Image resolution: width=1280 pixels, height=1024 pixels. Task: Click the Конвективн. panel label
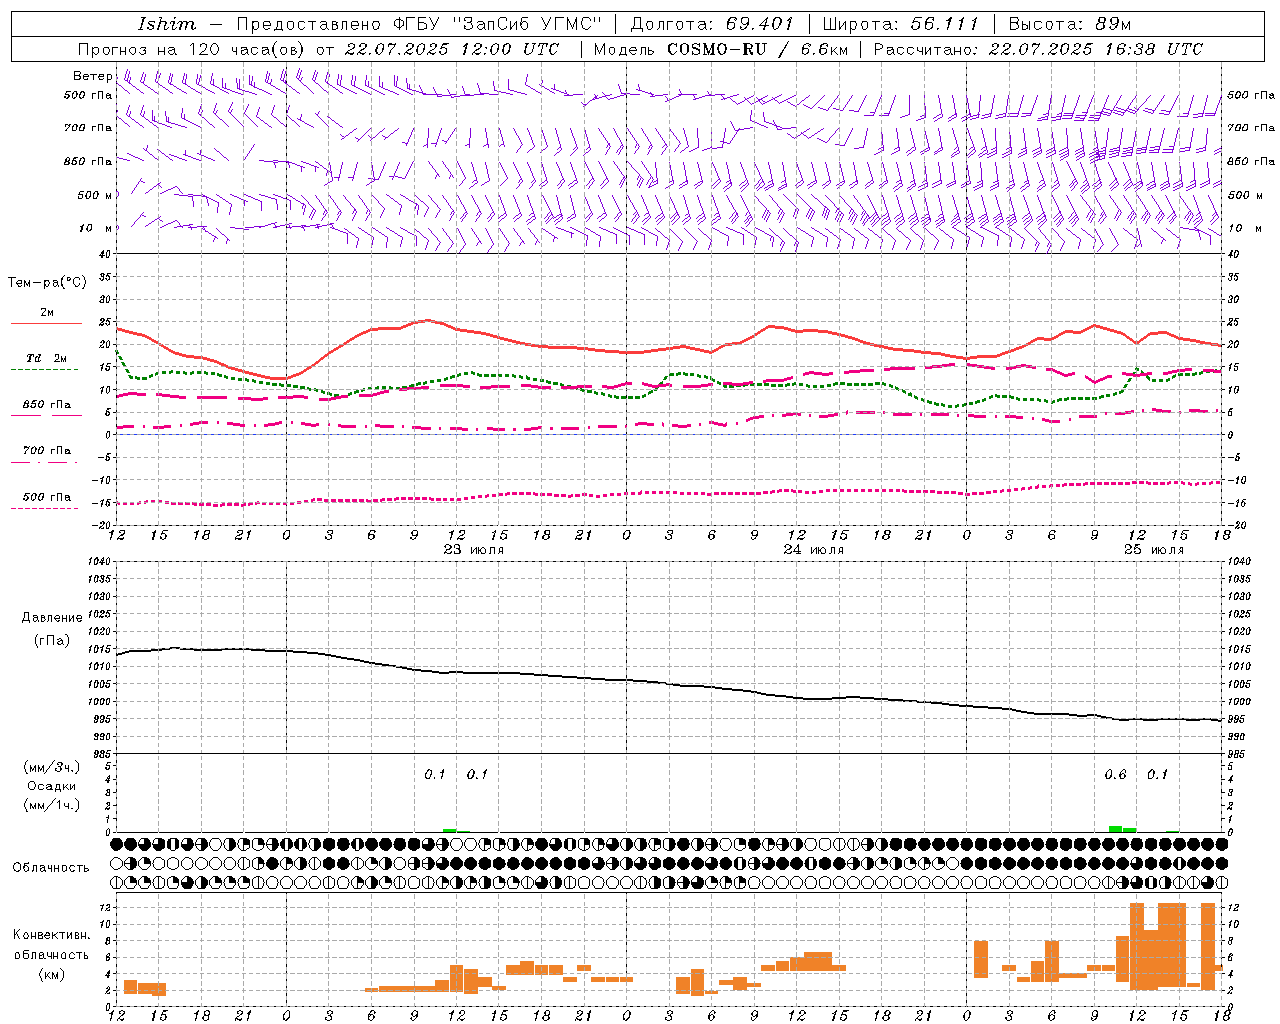pos(52,935)
